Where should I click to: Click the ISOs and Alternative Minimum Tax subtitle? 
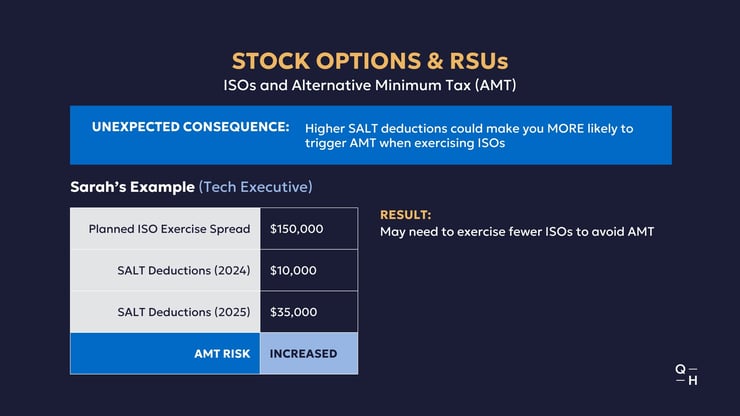click(370, 85)
